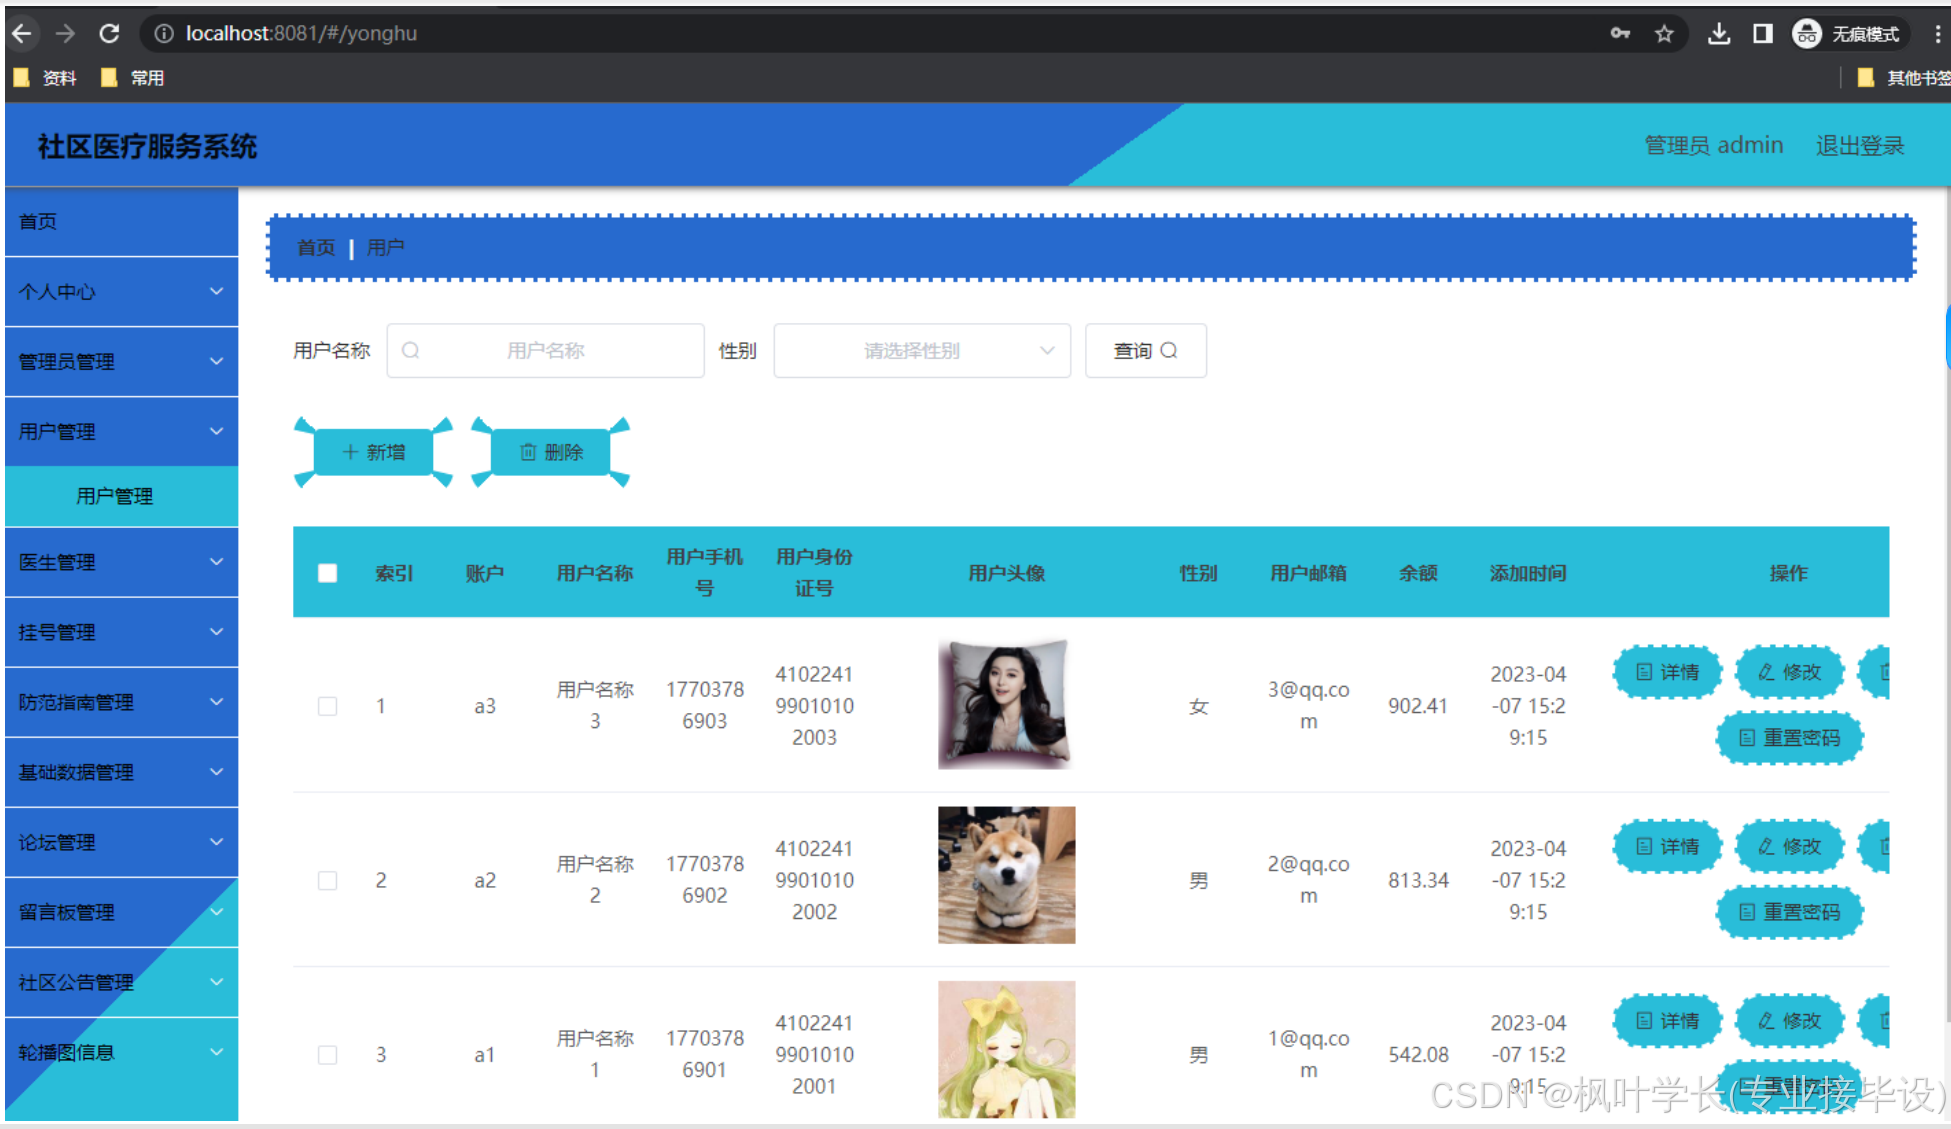The height and width of the screenshot is (1129, 1951).
Task: Click the 社区医疗服务系统 system title
Action: (x=147, y=146)
